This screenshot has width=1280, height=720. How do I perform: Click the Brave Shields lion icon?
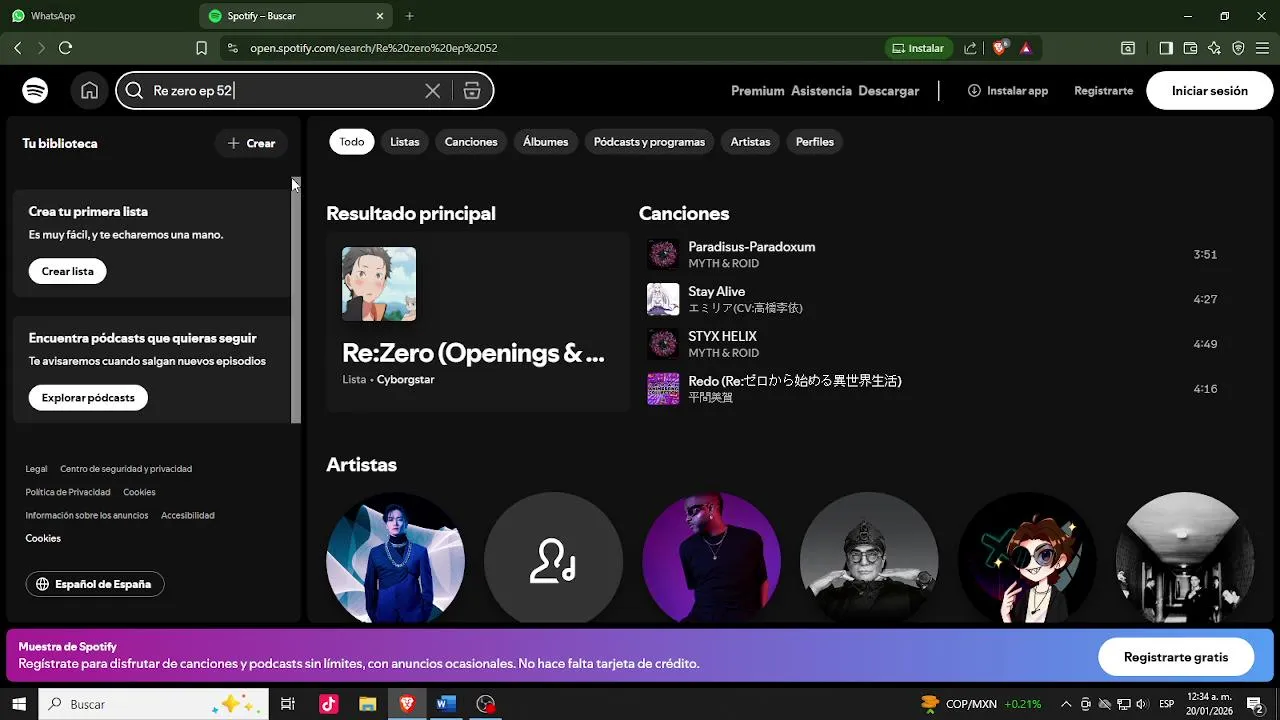point(999,47)
